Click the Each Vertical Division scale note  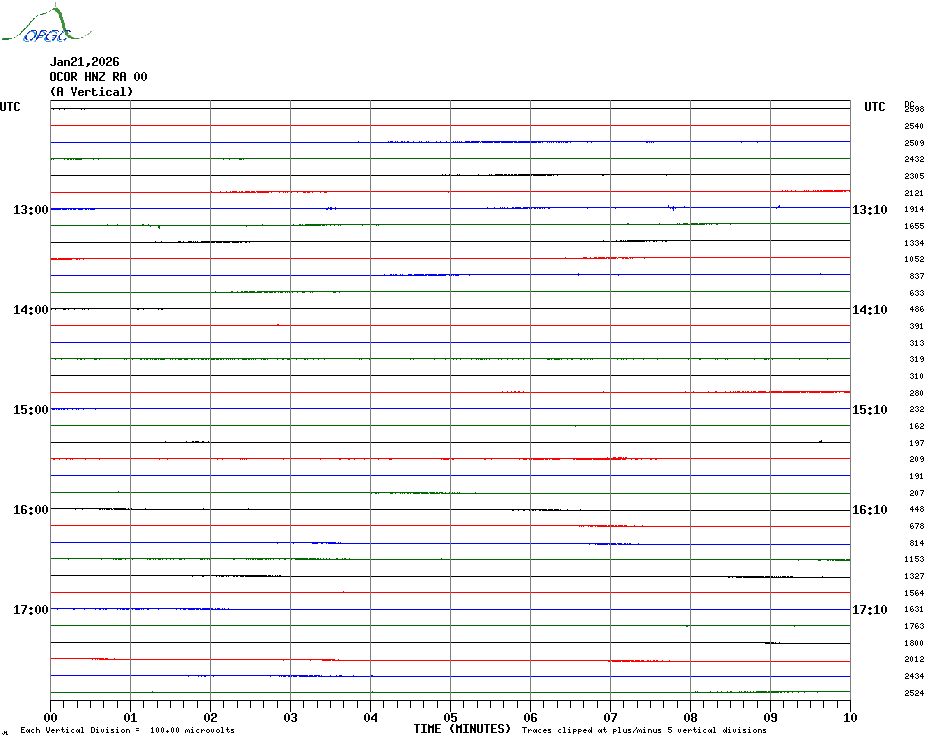[128, 730]
